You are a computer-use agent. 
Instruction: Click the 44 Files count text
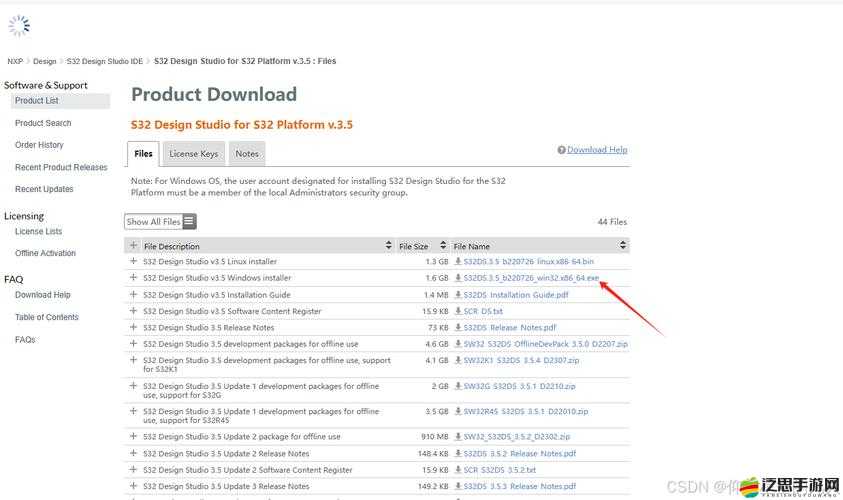612,222
